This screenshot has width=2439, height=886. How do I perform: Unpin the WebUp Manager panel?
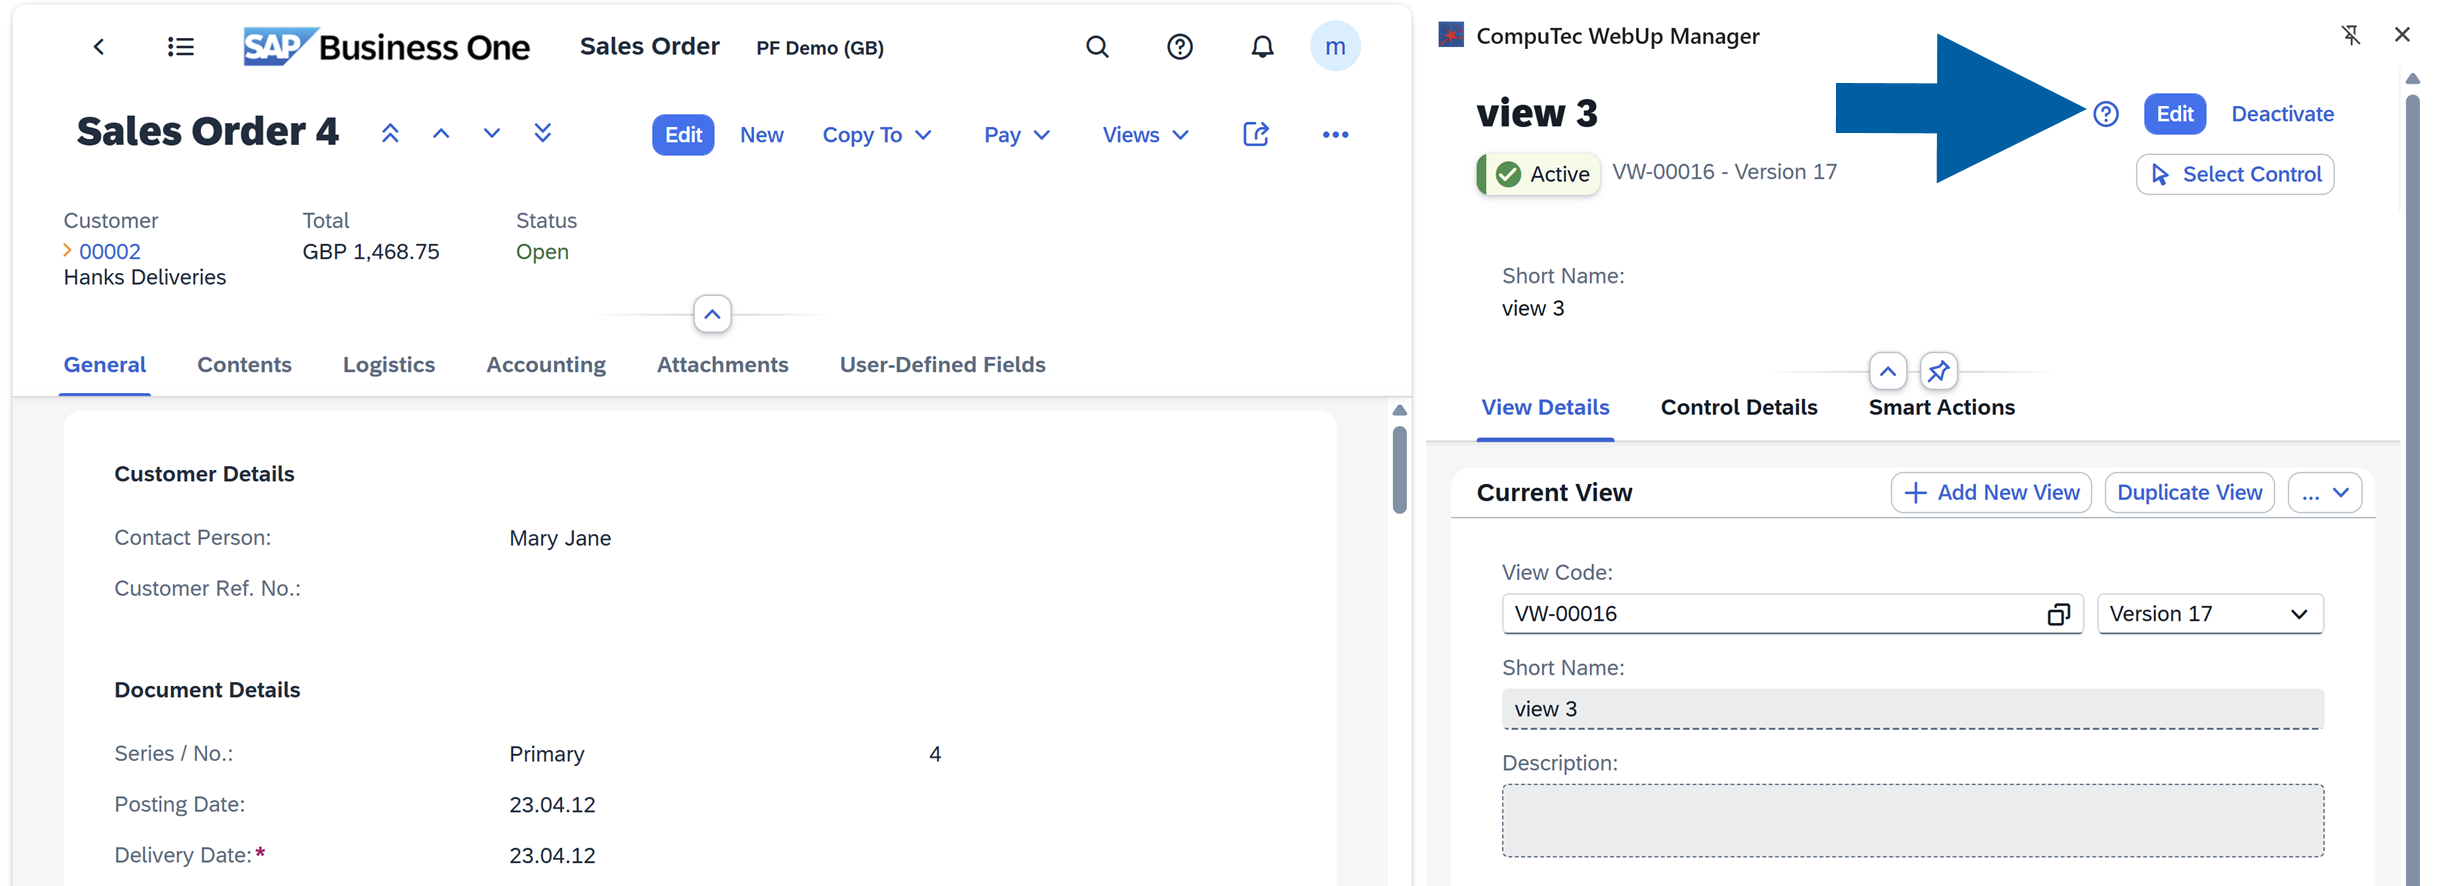pos(2351,35)
